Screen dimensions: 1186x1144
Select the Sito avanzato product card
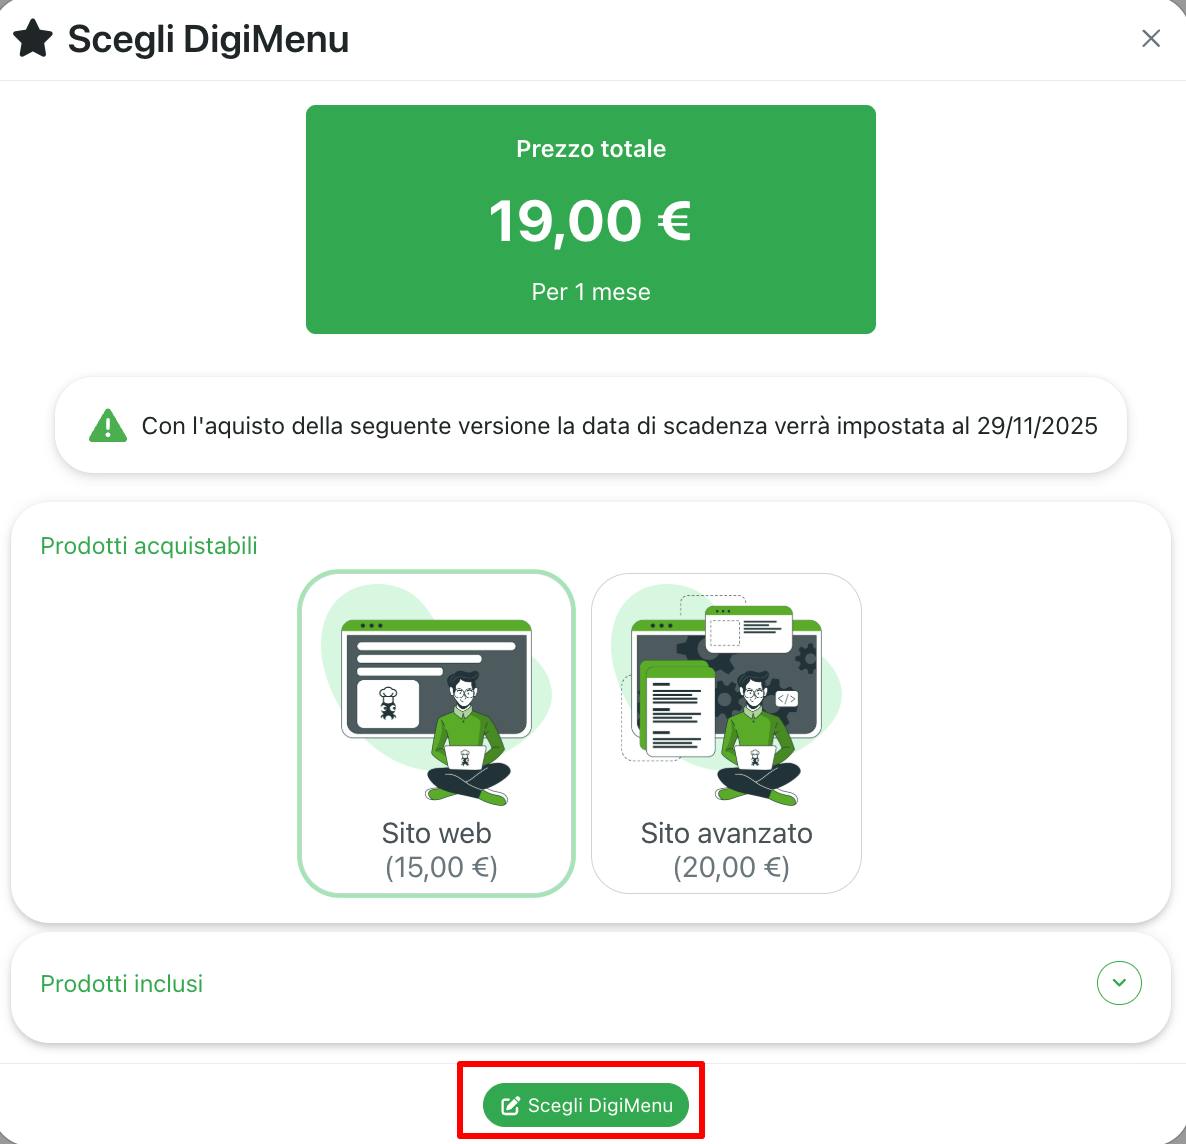point(726,733)
